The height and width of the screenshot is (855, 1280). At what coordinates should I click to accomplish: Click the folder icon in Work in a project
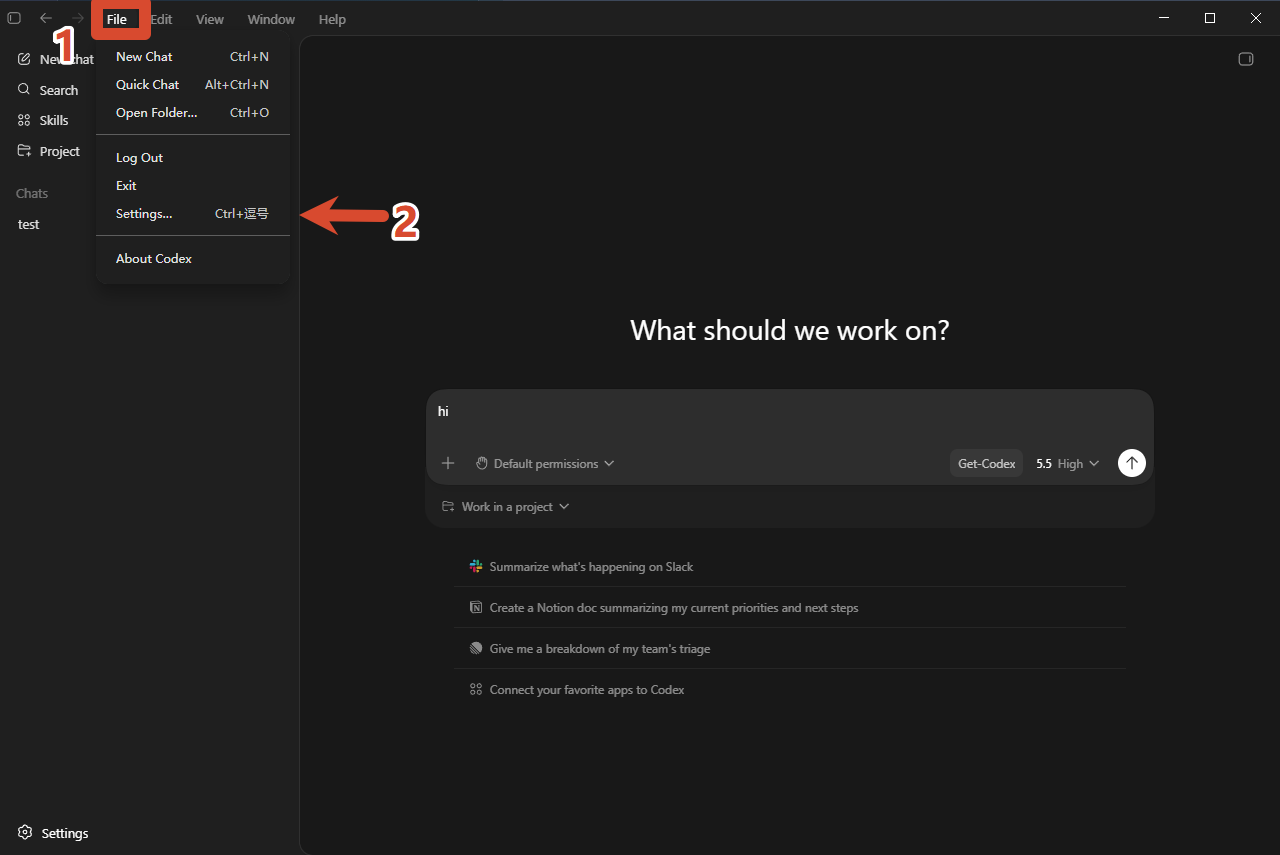(x=448, y=507)
